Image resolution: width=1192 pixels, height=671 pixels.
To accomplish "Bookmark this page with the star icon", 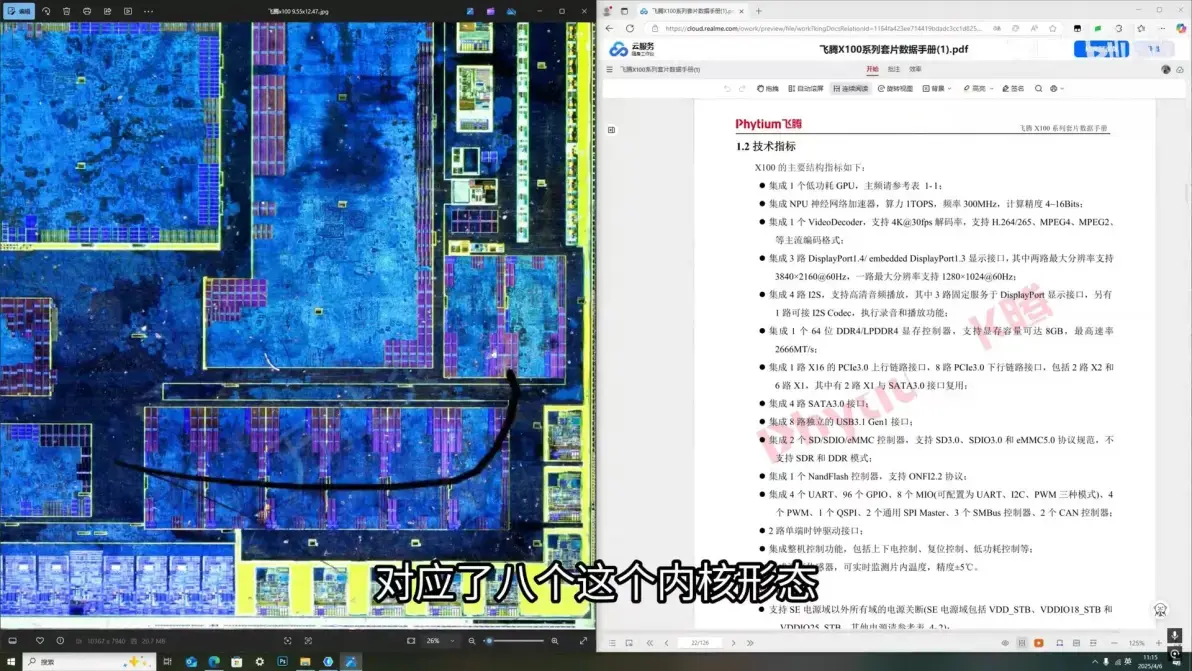I will coord(1053,28).
